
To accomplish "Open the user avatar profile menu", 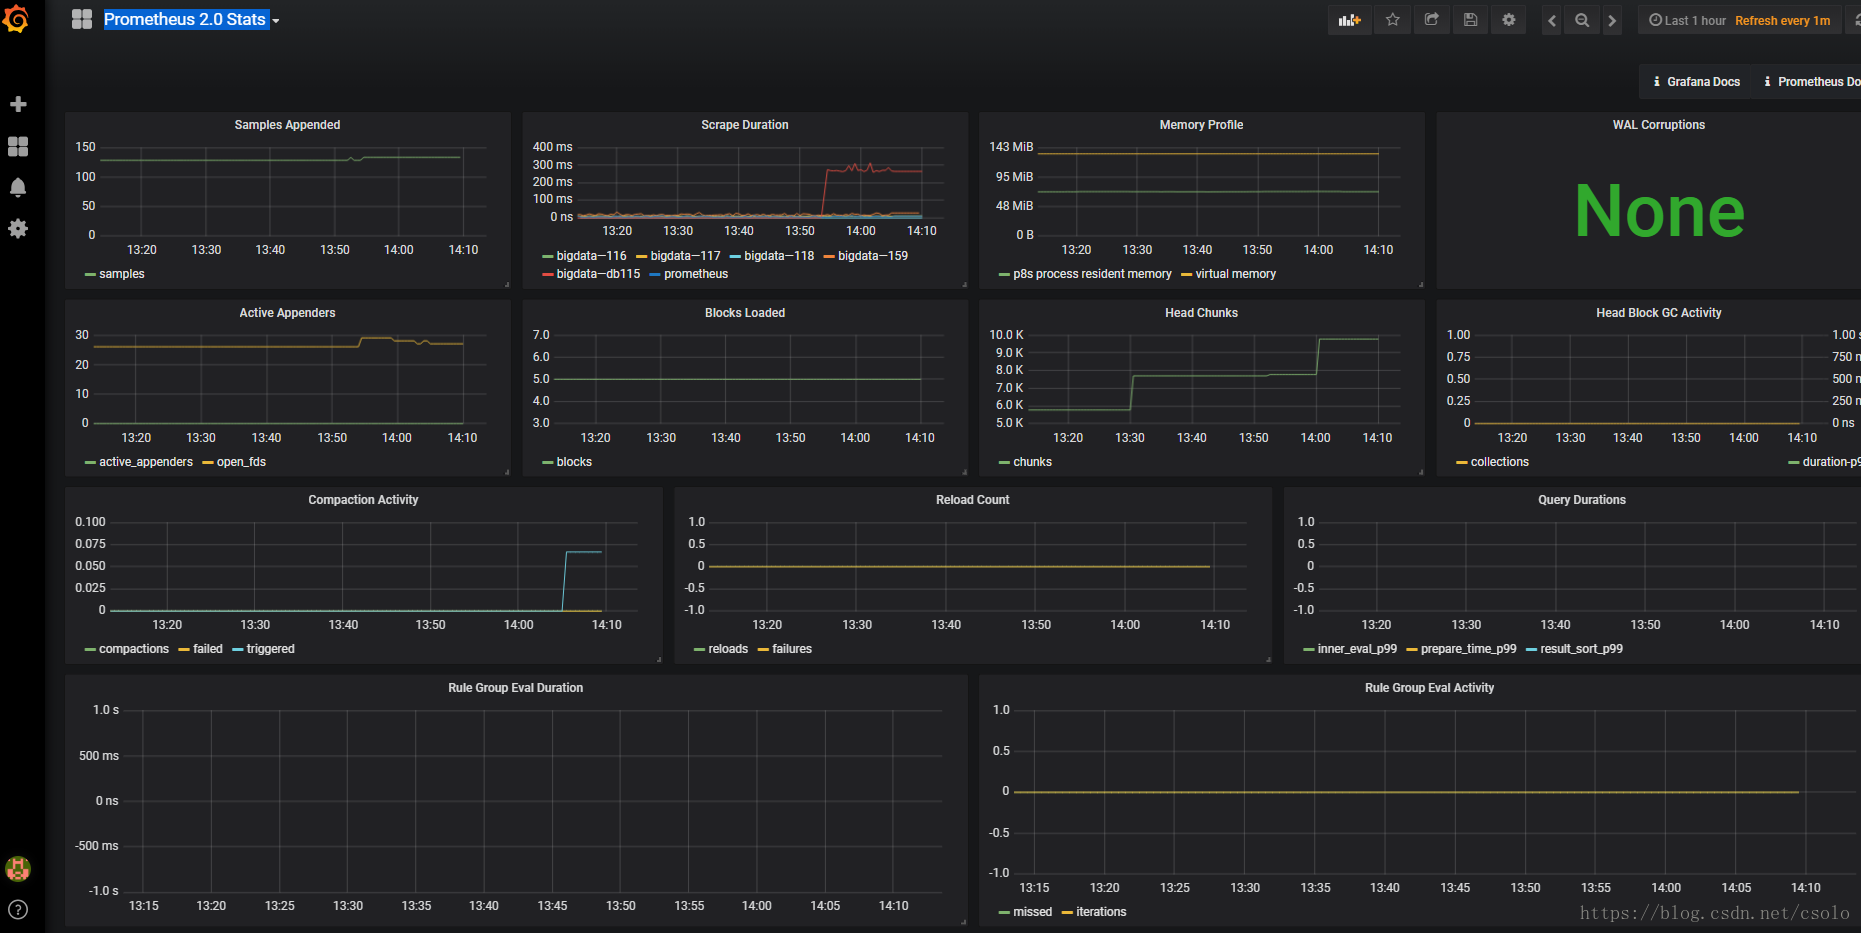I will (18, 868).
